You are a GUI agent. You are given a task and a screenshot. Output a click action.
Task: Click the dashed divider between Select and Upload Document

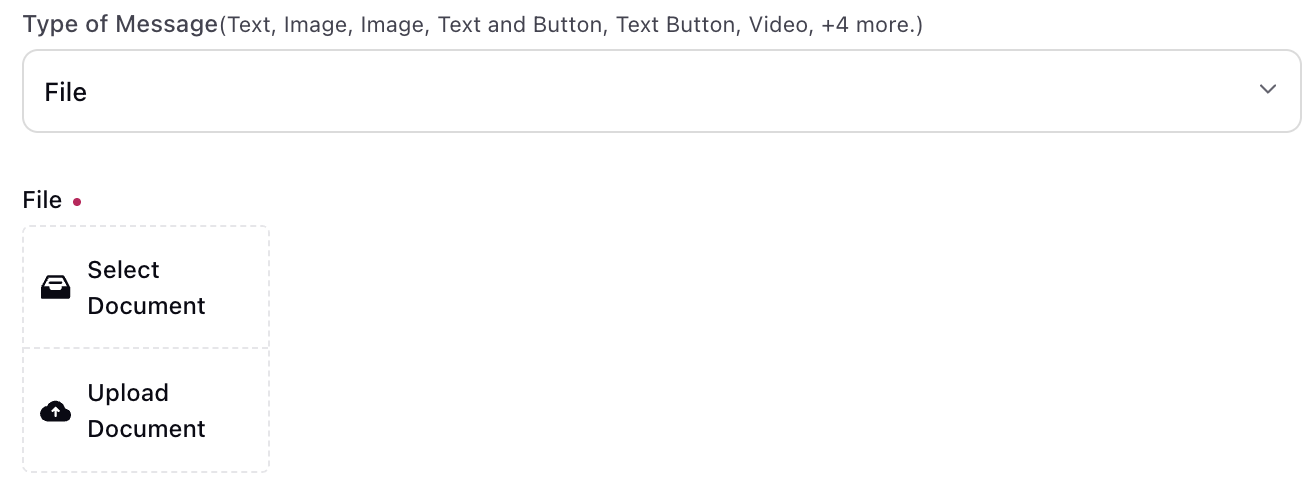click(x=146, y=349)
